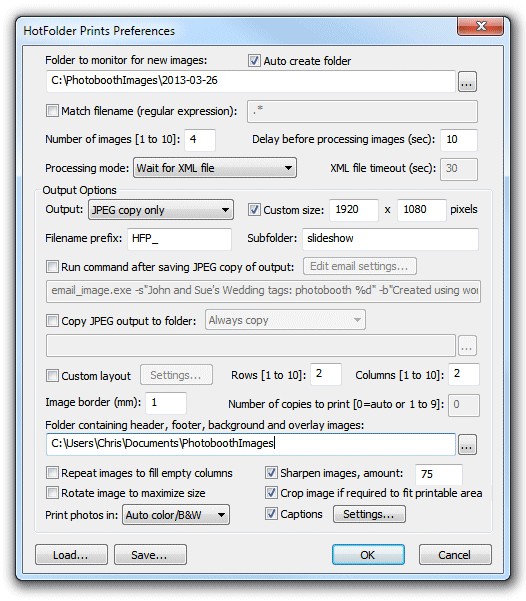Click the Number of images field
526x601 pixels.
click(x=200, y=140)
